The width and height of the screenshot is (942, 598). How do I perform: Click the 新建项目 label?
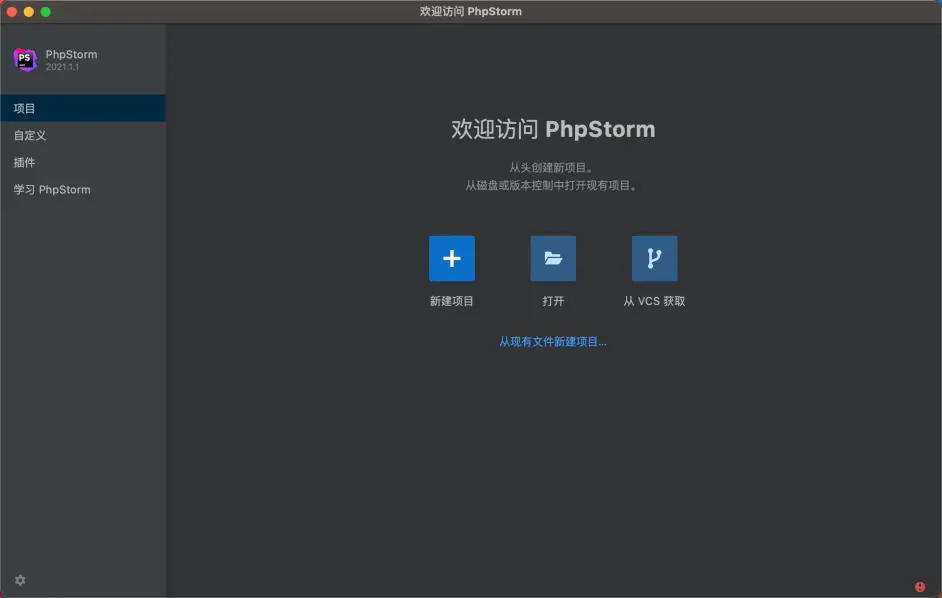451,301
